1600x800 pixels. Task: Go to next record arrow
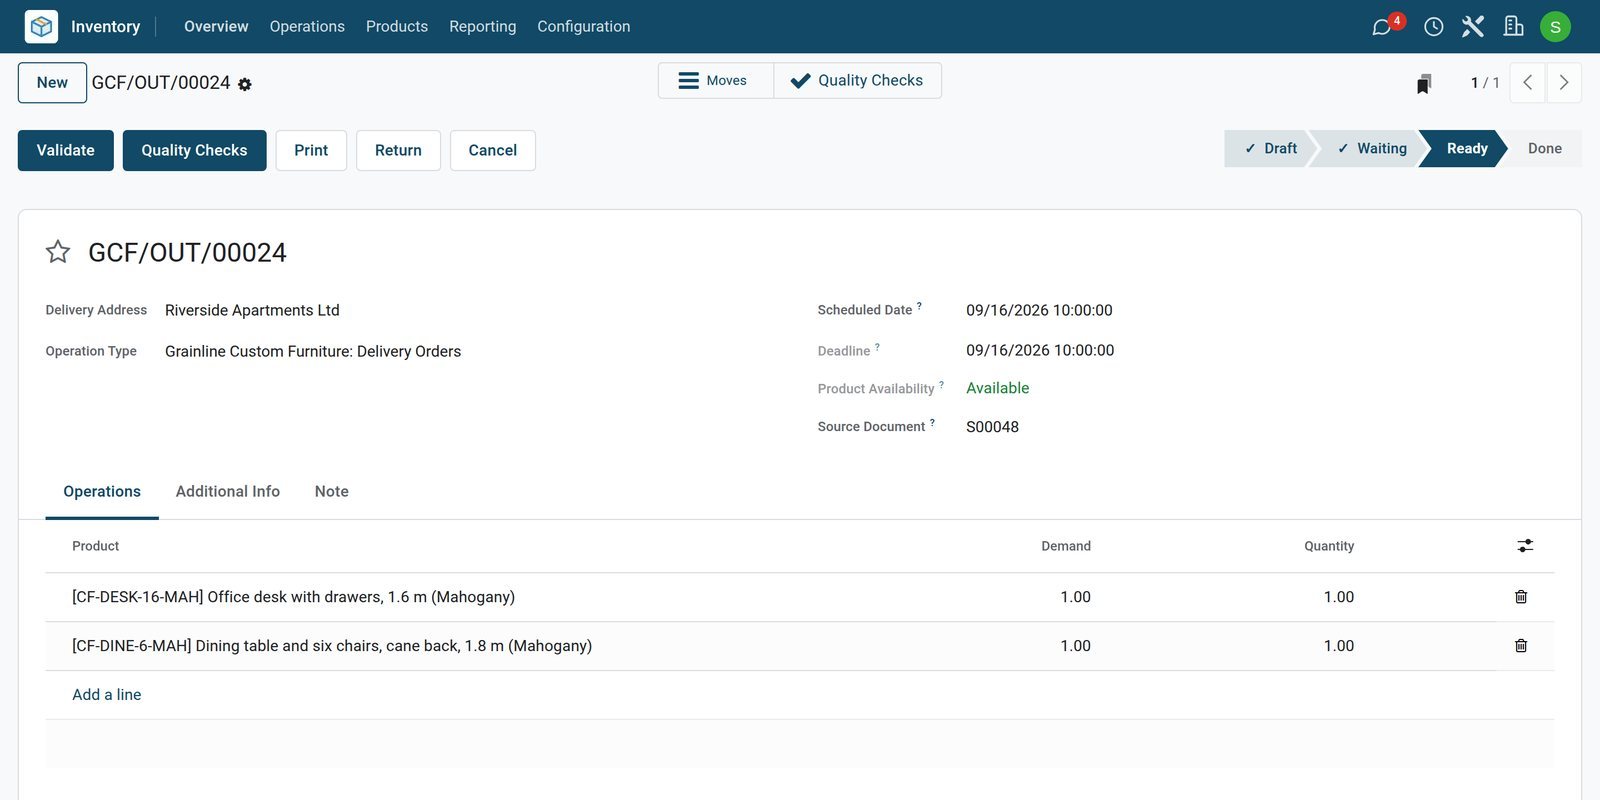[x=1564, y=83]
